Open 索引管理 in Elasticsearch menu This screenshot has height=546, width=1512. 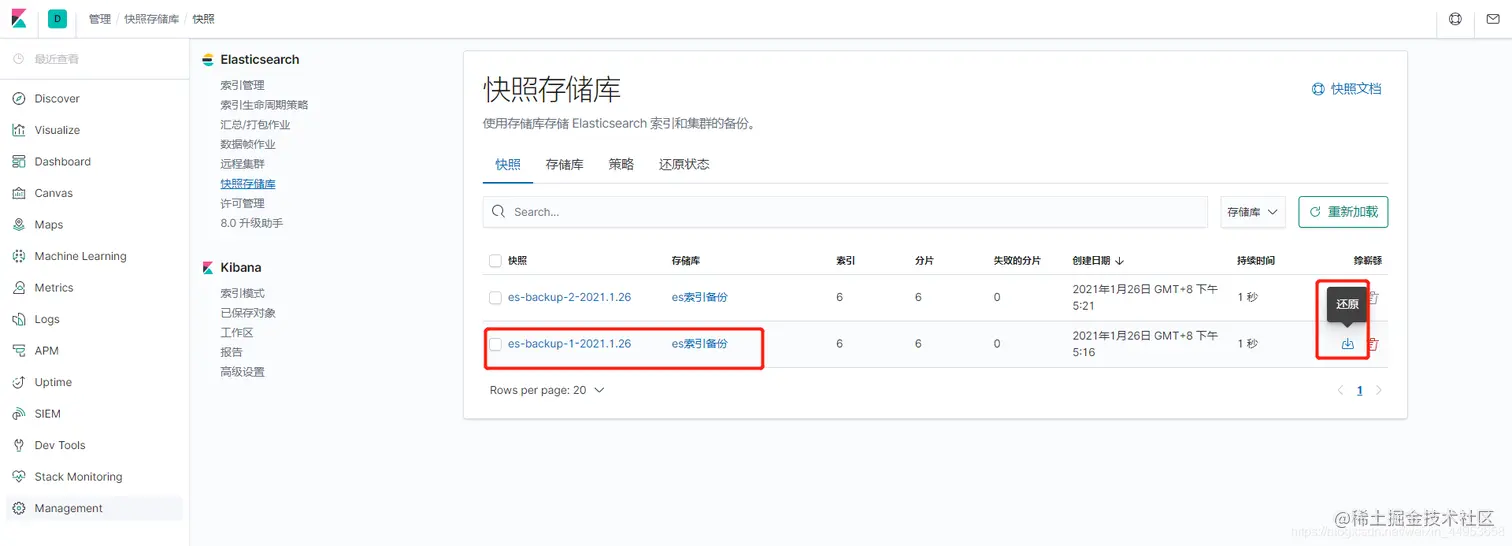[x=243, y=85]
